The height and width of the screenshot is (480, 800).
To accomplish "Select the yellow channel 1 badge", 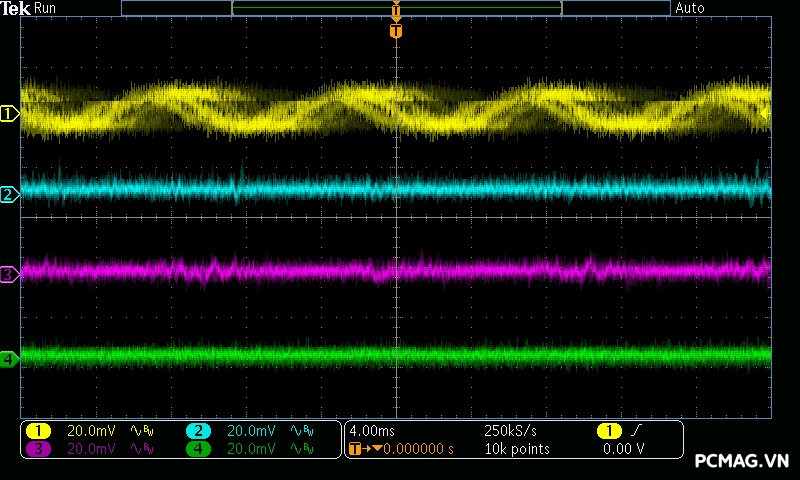I will tap(38, 431).
